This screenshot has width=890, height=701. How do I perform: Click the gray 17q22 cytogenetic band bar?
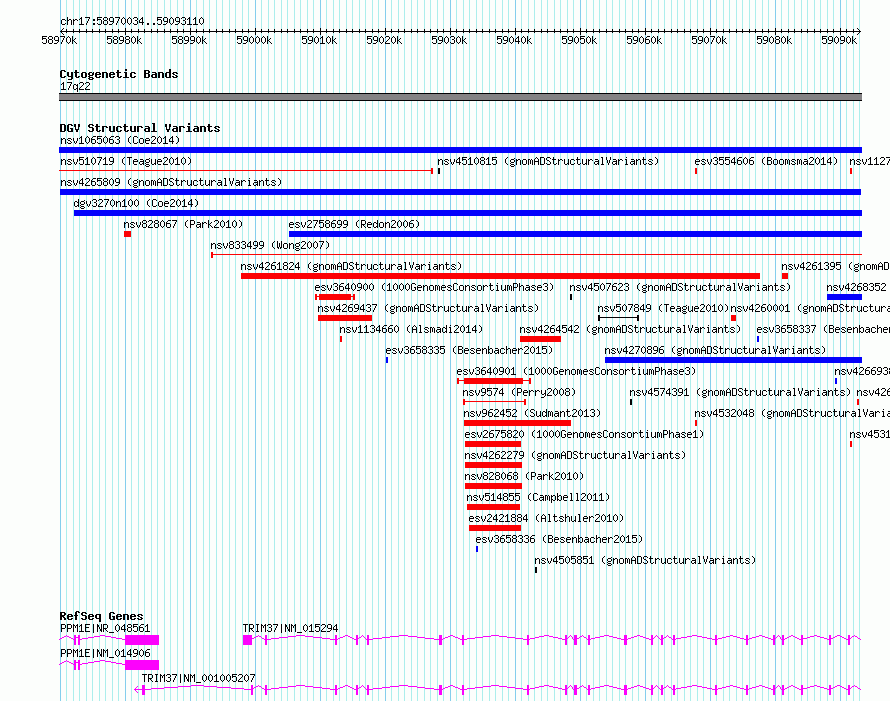coord(460,97)
